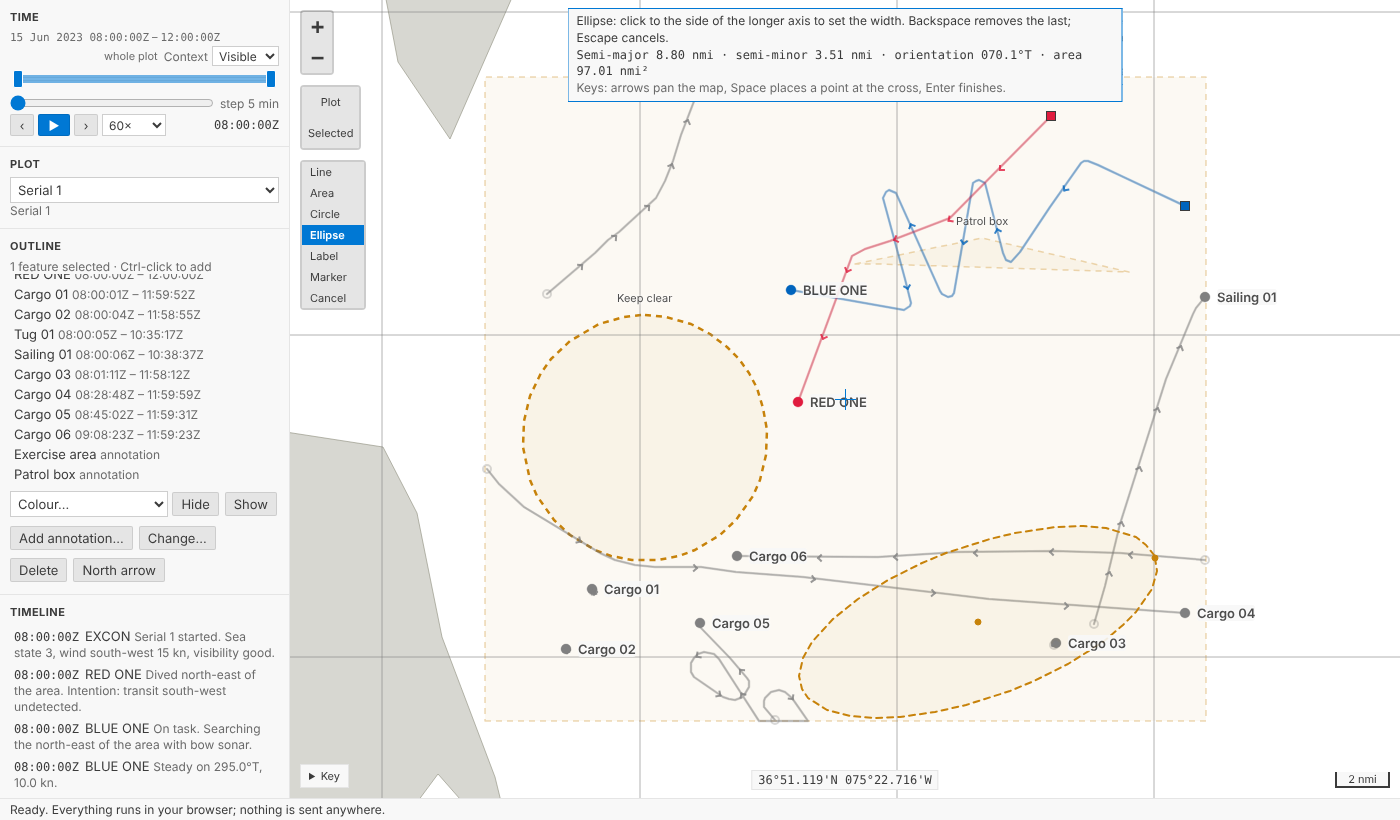Zoom out with the map minus button
Viewport: 1400px width, 820px height.
tap(317, 58)
